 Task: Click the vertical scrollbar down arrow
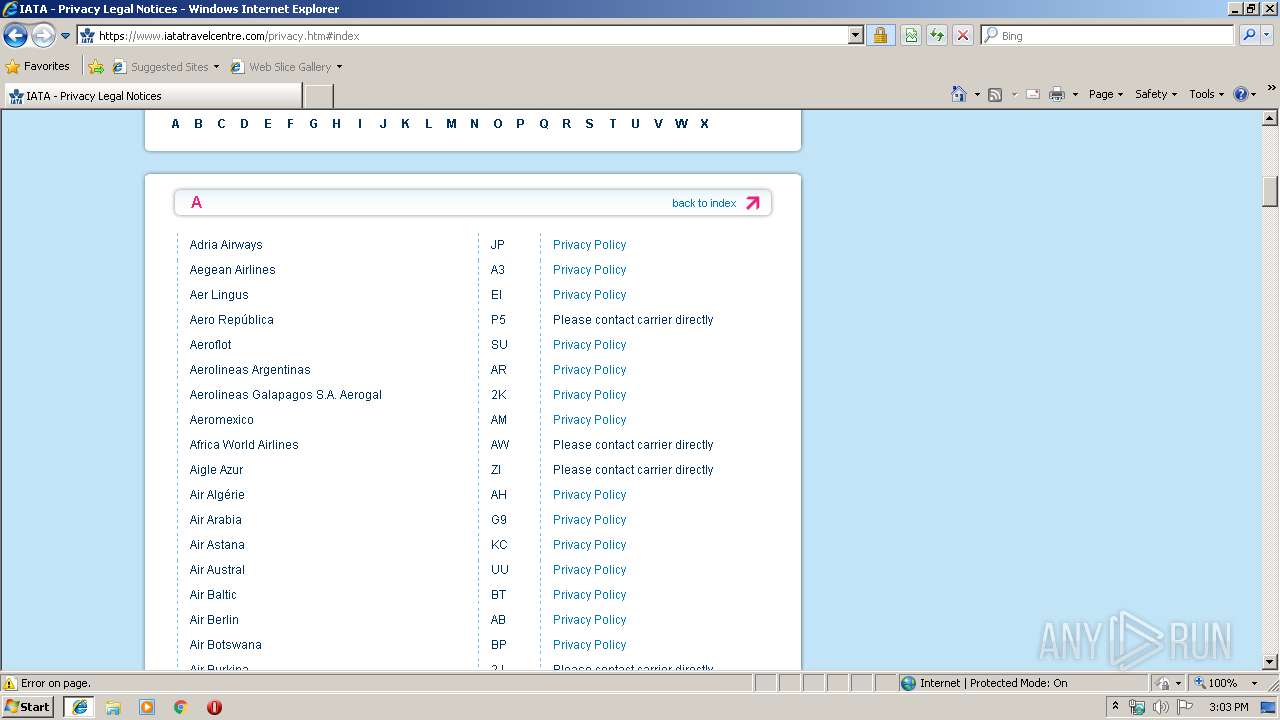pyautogui.click(x=1270, y=662)
